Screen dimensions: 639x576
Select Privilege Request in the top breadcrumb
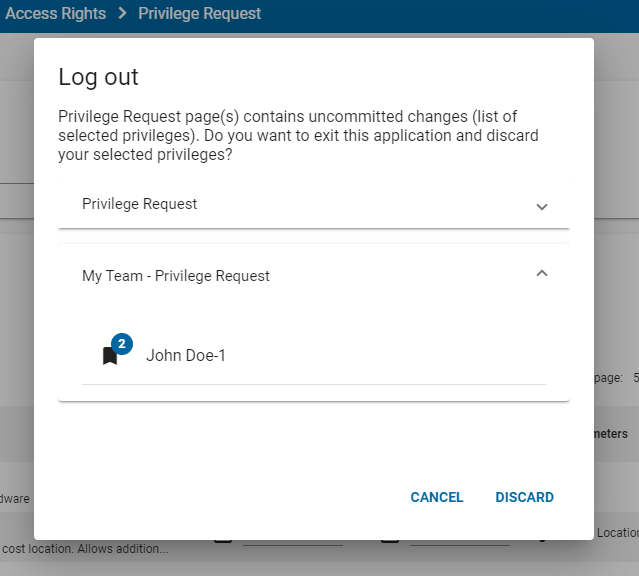[x=199, y=14]
